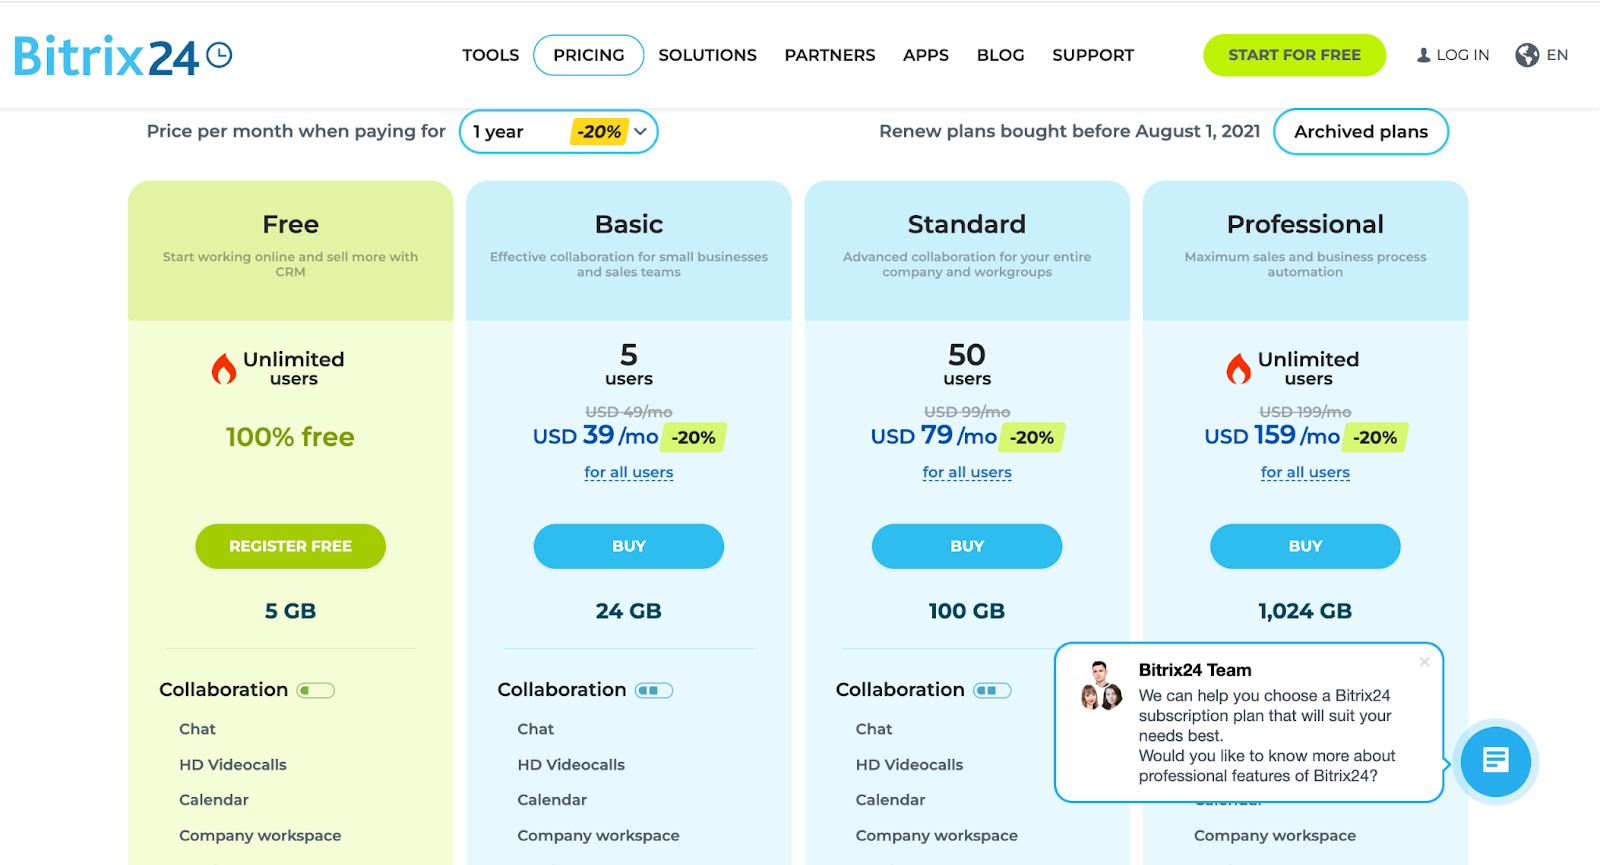Viewport: 1600px width, 865px height.
Task: Click the Professional plan title
Action: [1305, 224]
